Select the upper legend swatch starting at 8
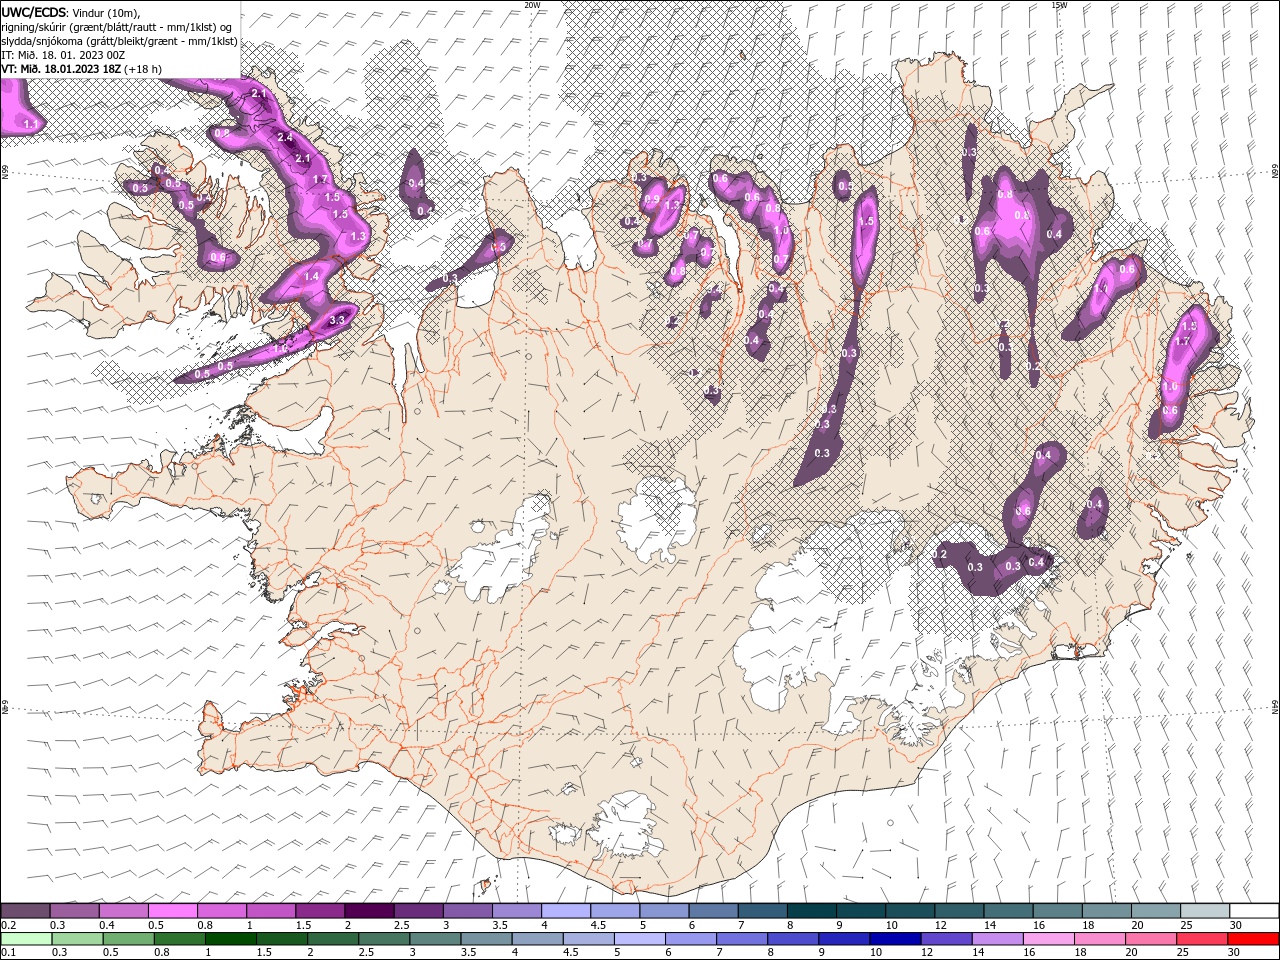Image resolution: width=1280 pixels, height=960 pixels. pos(811,911)
